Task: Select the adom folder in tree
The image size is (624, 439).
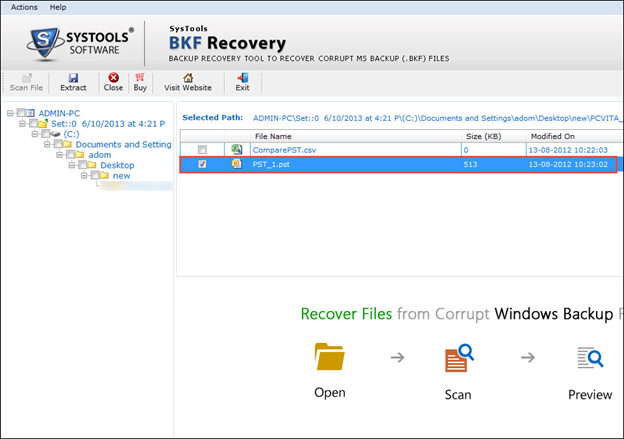Action: pos(99,155)
